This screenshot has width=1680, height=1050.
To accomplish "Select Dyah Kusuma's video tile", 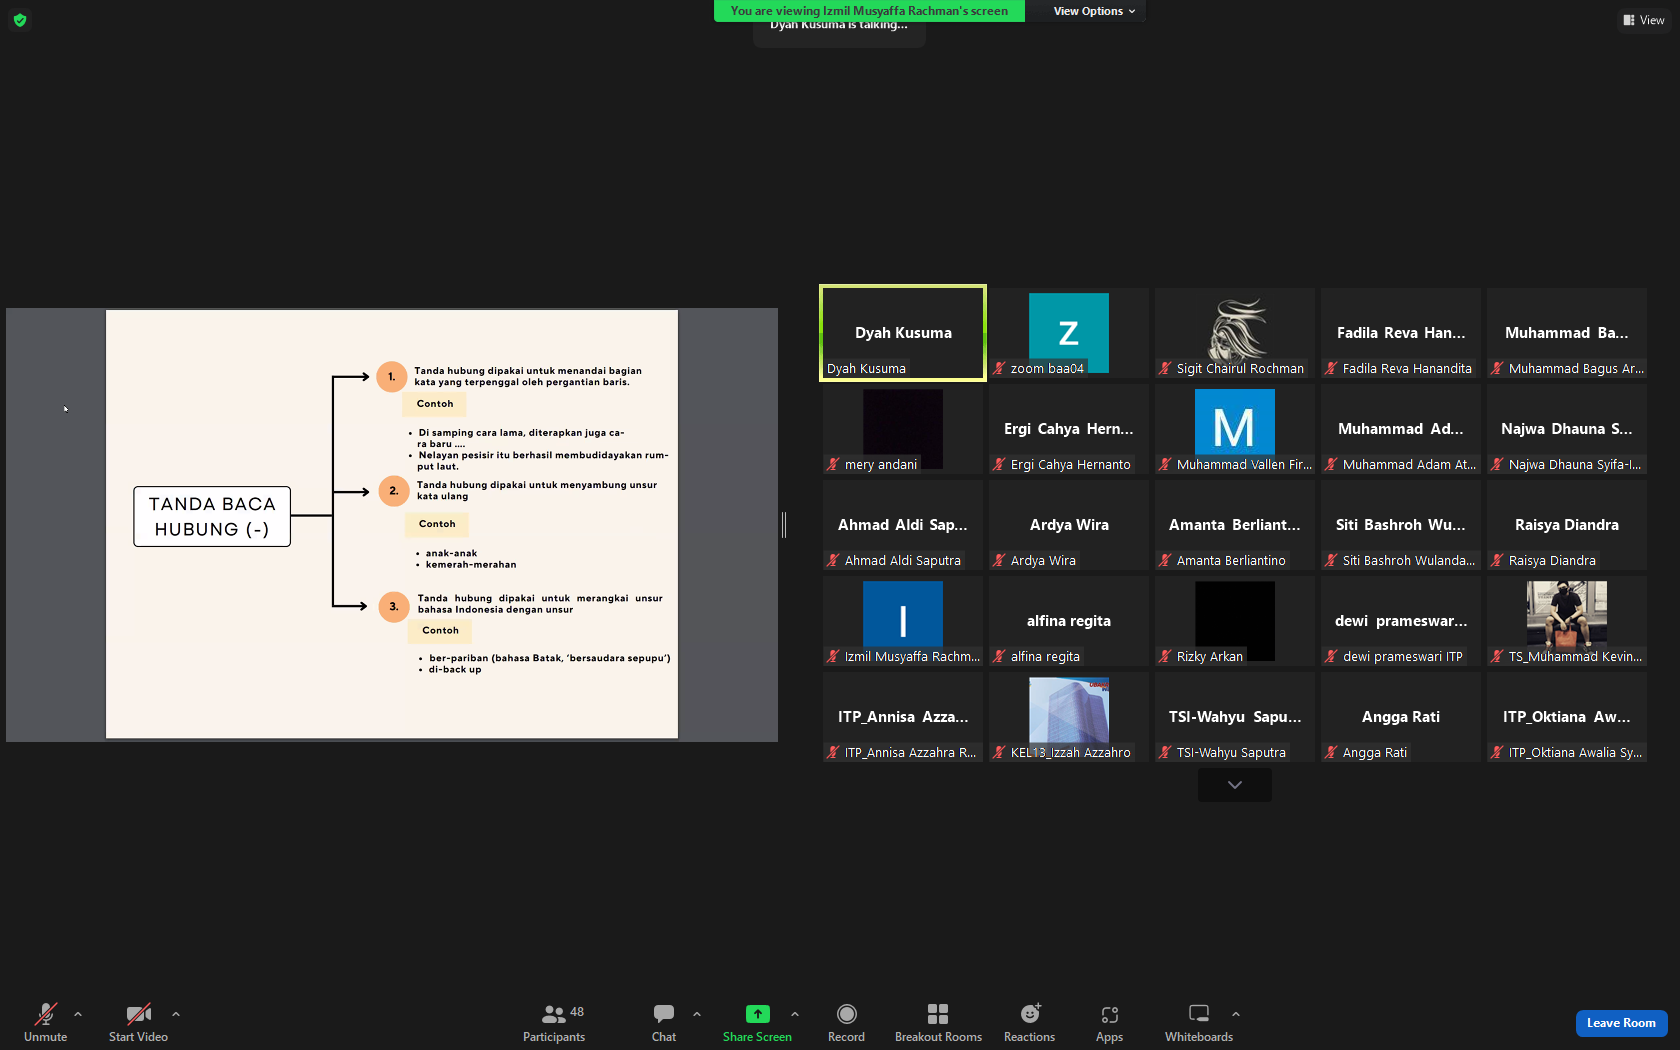I will [x=903, y=333].
